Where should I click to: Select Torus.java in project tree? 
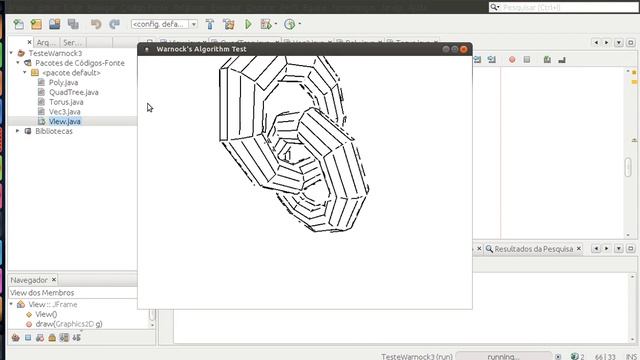66,102
